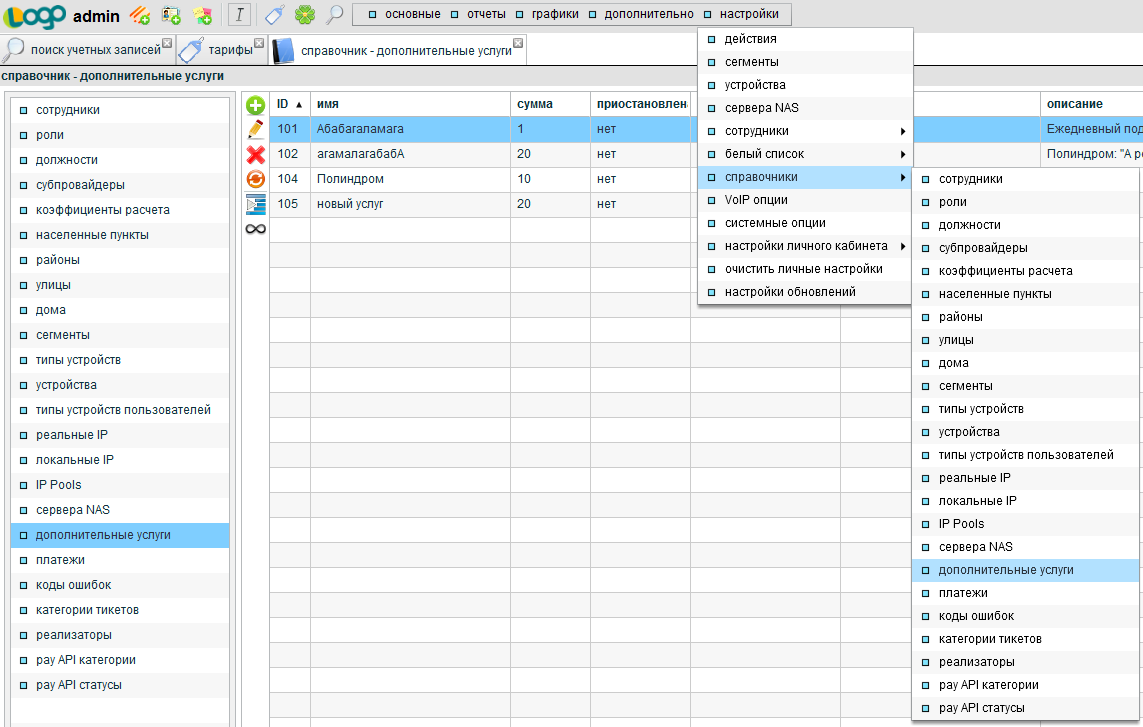The image size is (1143, 727).
Task: Select the 'Полиндром' table row
Action: point(350,179)
